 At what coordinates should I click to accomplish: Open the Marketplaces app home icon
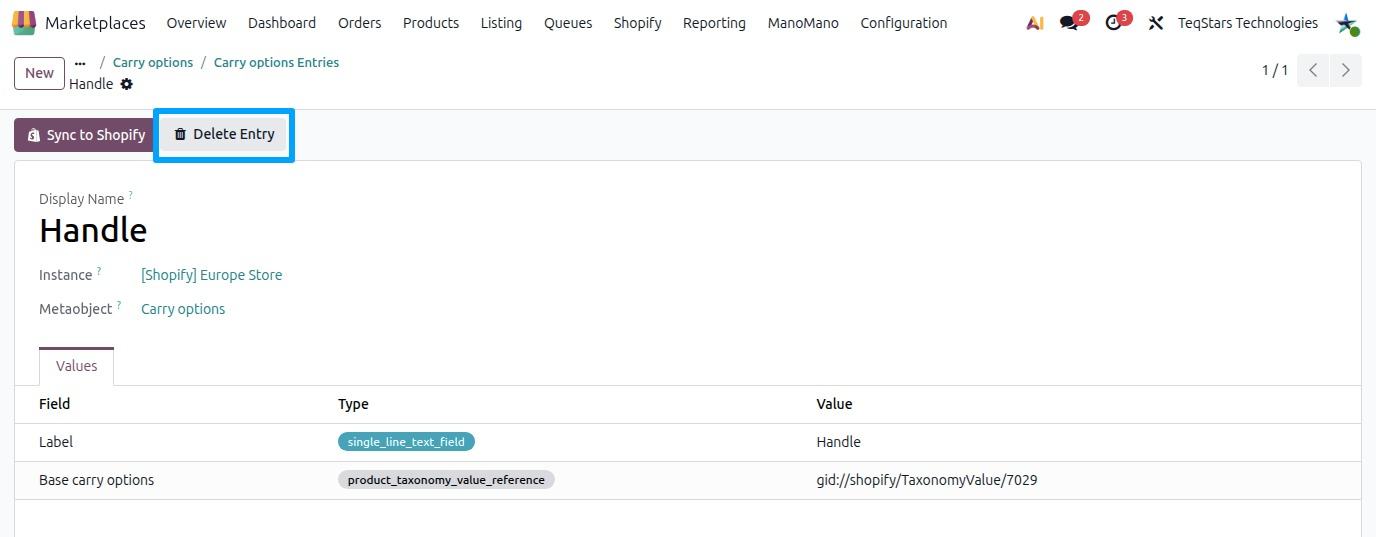coord(24,22)
